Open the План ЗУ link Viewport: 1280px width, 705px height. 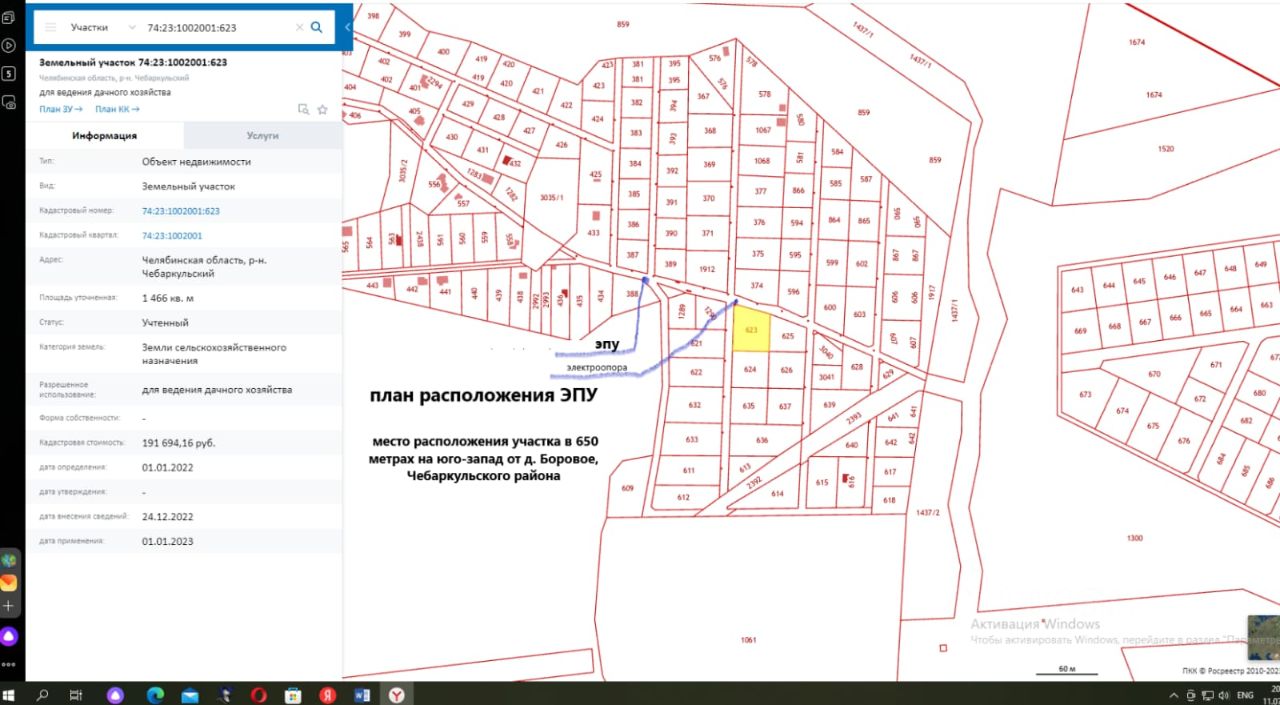point(60,109)
